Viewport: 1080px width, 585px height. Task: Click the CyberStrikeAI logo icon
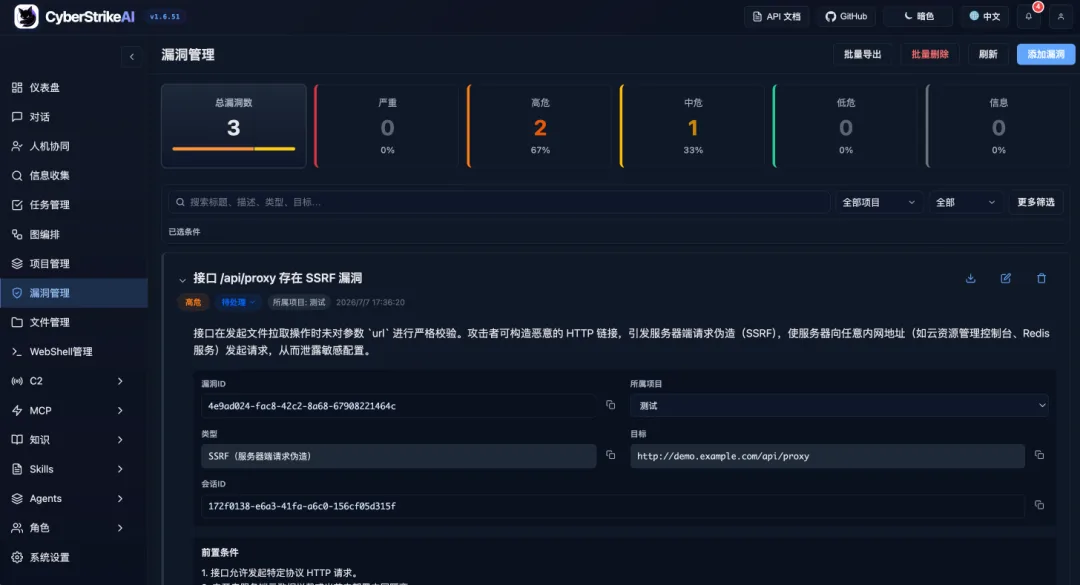pos(26,17)
